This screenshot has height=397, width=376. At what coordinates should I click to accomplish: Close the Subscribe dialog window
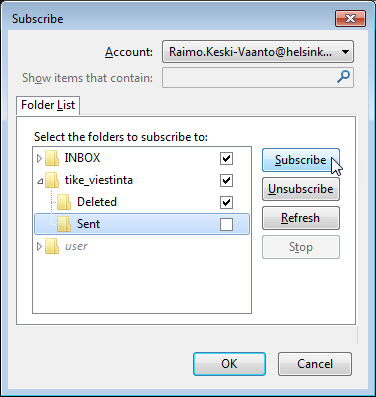350,18
